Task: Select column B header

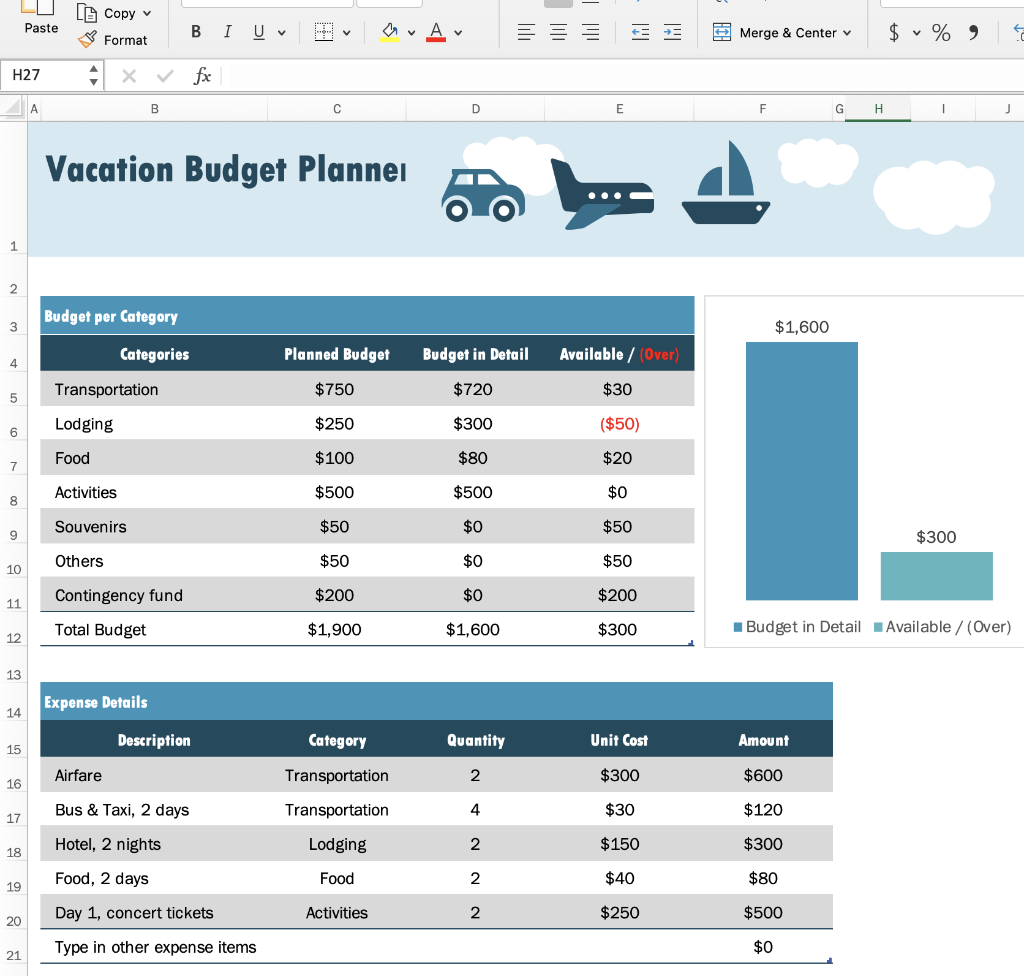Action: [155, 109]
